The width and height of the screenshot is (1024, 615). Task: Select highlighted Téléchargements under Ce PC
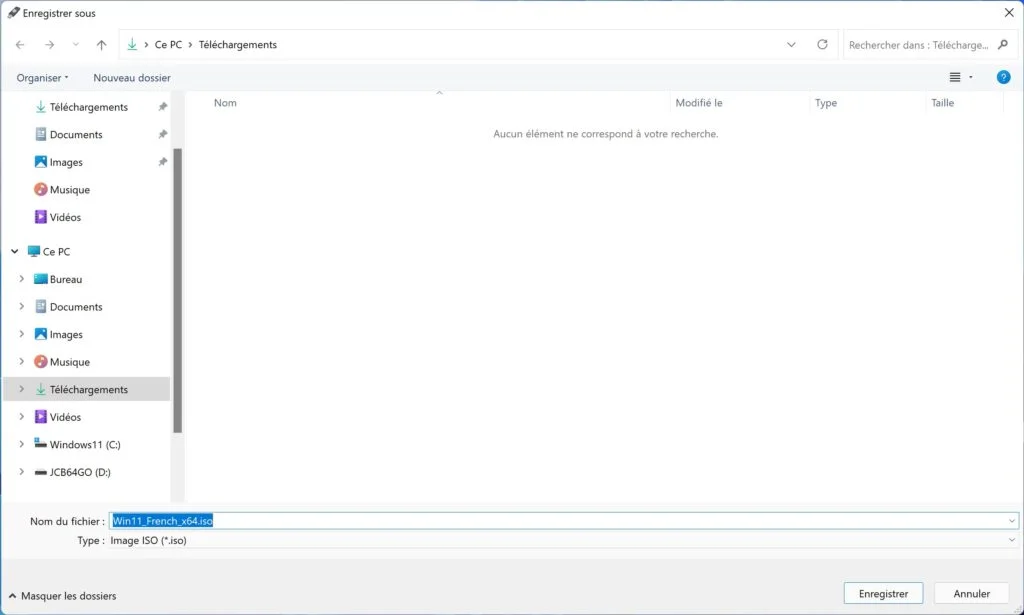pyautogui.click(x=89, y=389)
